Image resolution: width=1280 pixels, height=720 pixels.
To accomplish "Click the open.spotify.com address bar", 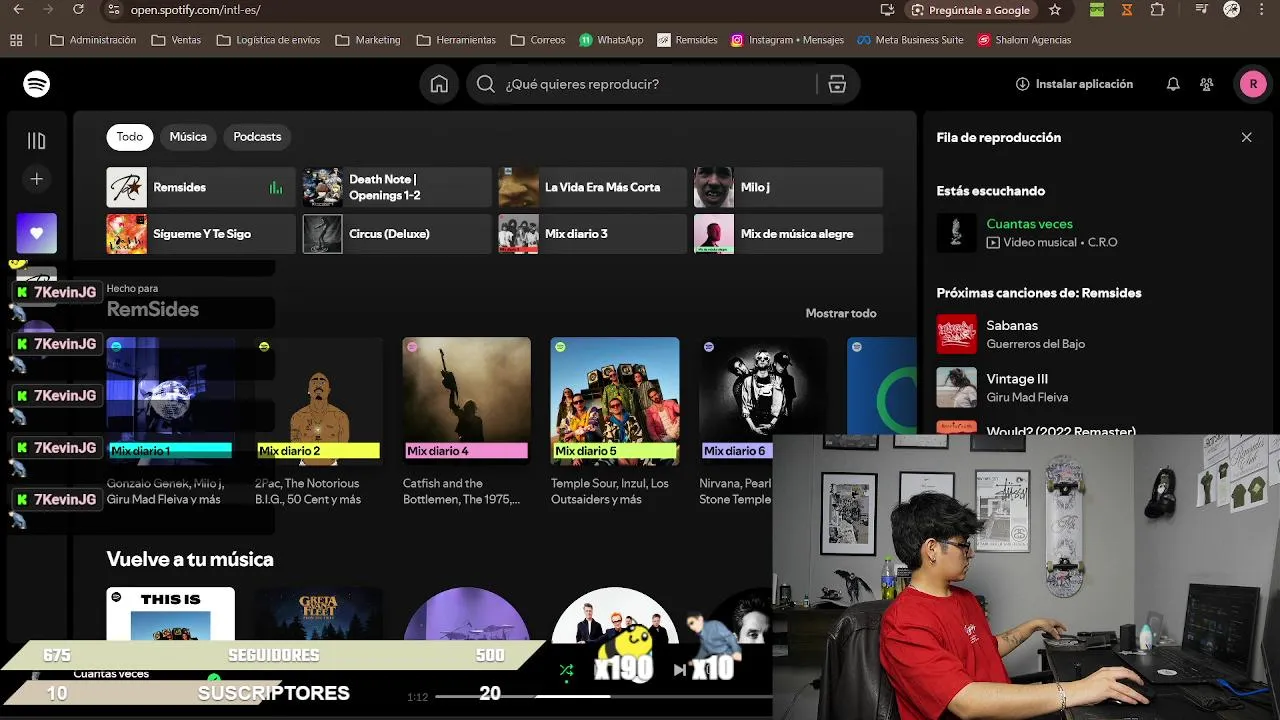I will click(490, 10).
